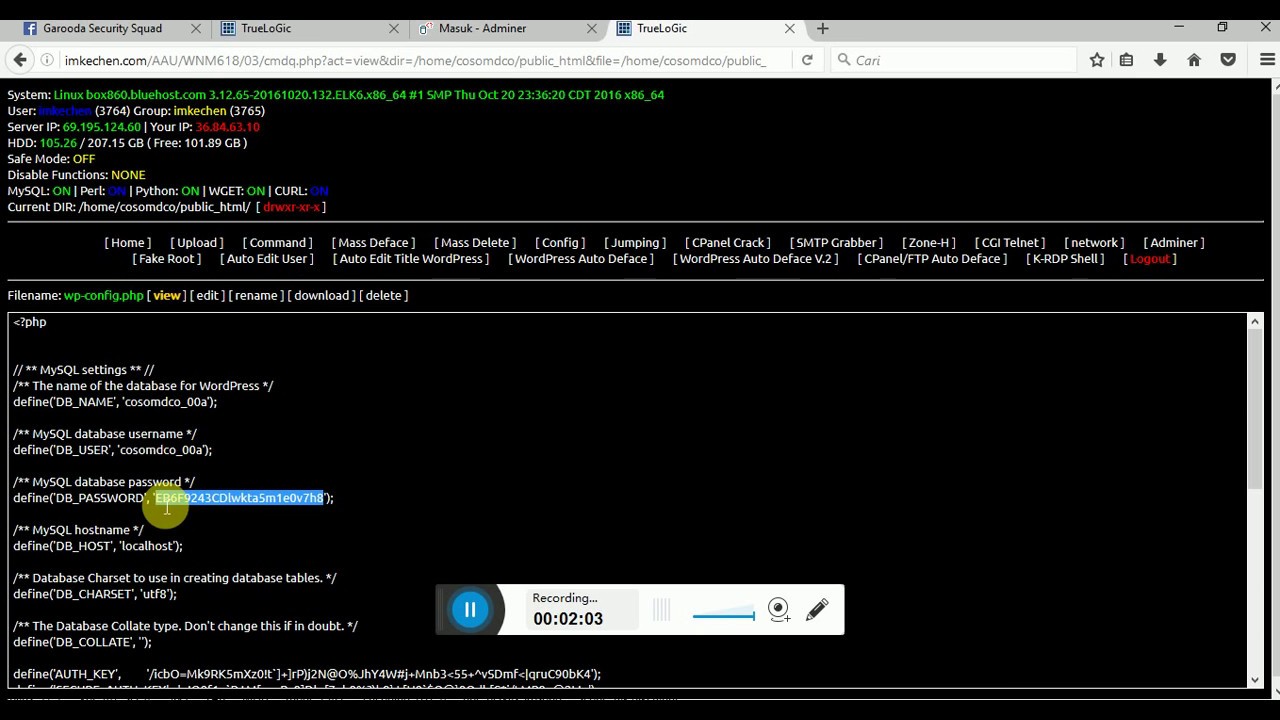Open the K-RDP Shell link
The height and width of the screenshot is (720, 1280).
click(x=1065, y=259)
